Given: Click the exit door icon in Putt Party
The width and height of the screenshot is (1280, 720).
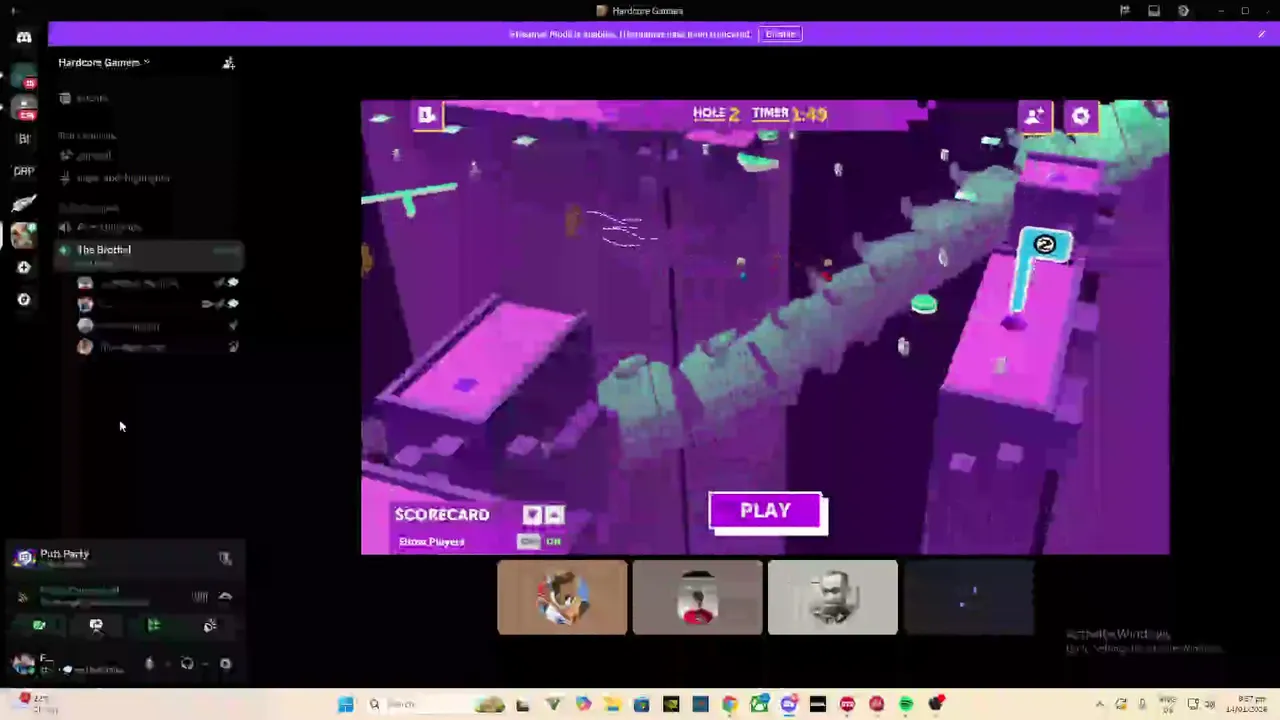Looking at the screenshot, I should [x=427, y=115].
